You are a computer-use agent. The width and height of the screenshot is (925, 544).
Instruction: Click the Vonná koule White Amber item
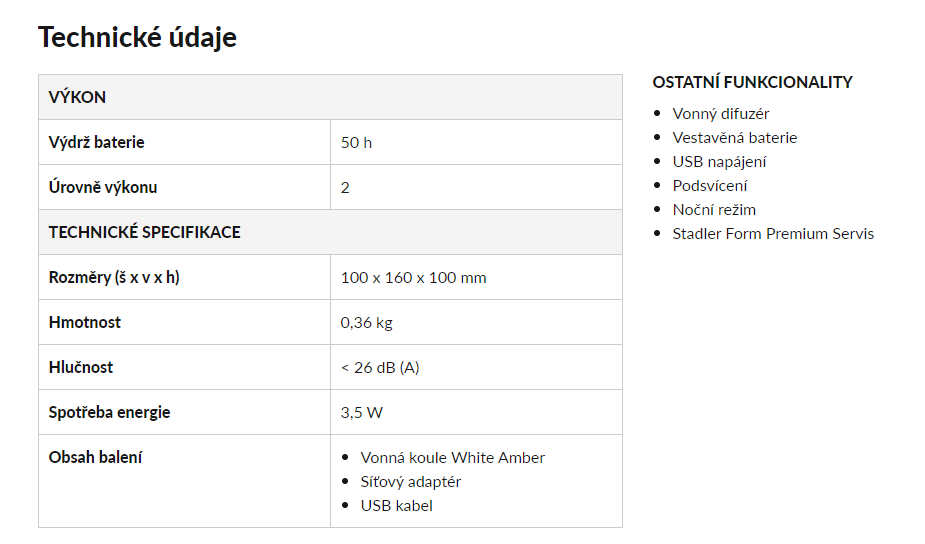[452, 458]
